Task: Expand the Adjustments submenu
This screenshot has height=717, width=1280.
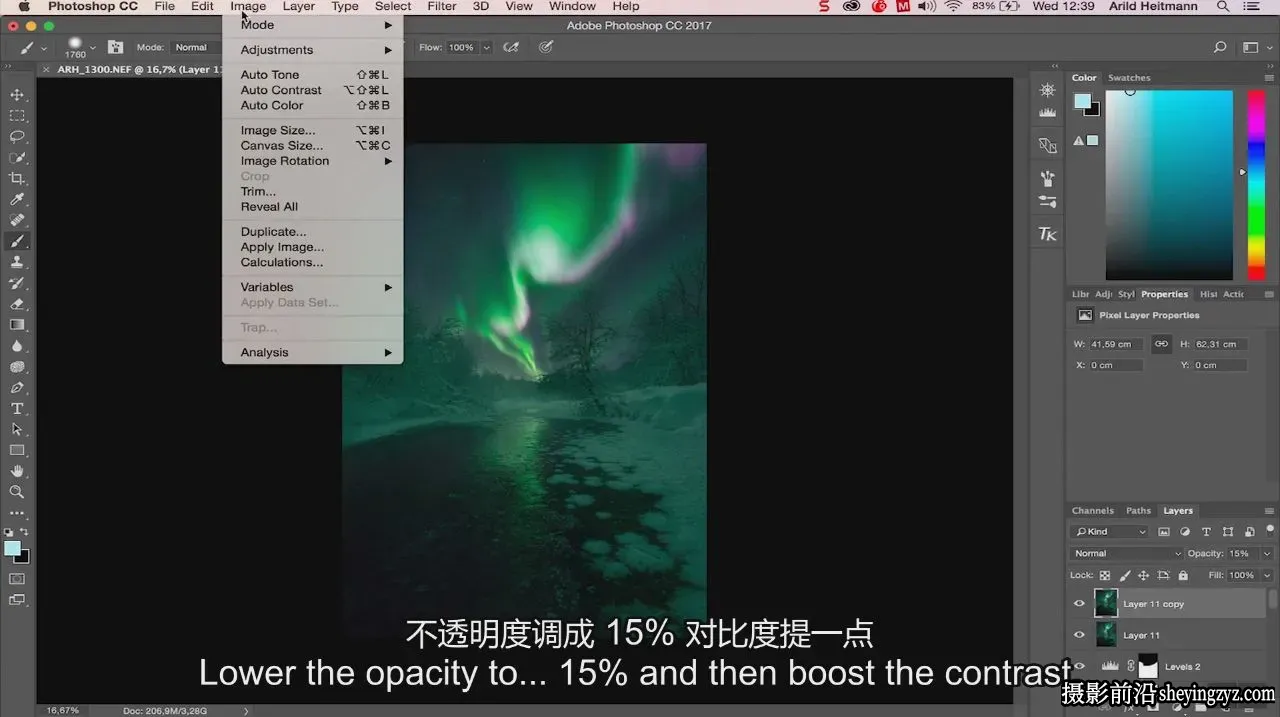Action: pyautogui.click(x=312, y=50)
